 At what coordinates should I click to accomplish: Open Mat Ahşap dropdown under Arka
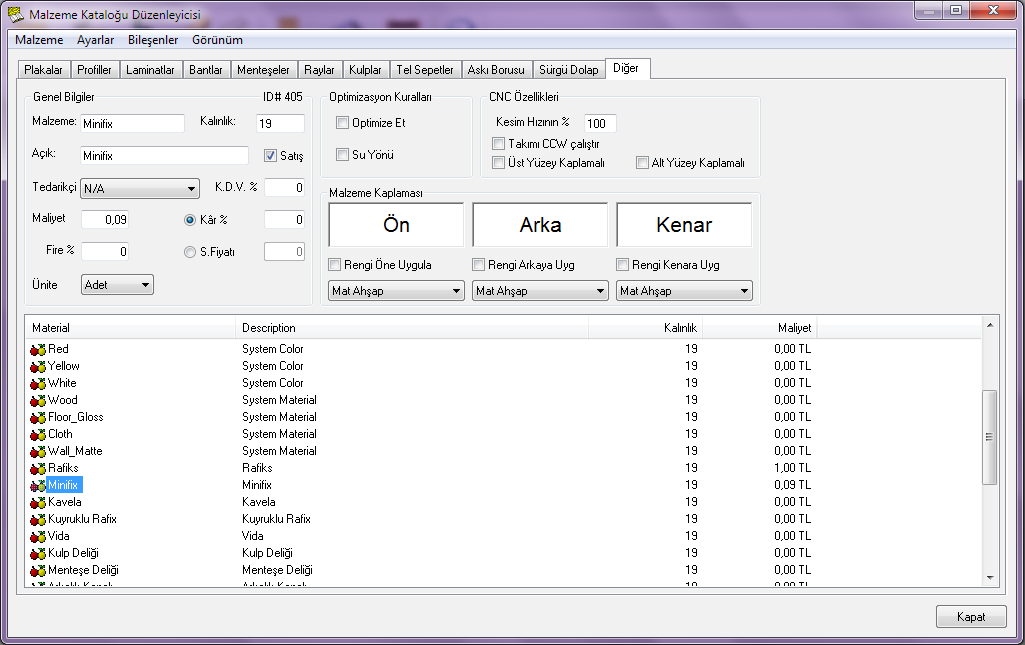pos(540,291)
